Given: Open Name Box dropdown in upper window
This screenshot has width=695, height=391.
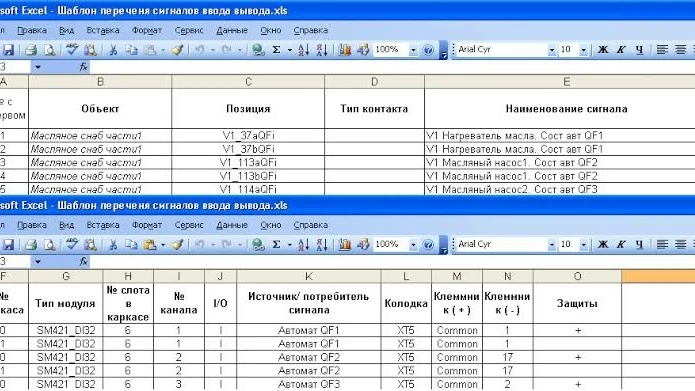Looking at the screenshot, I should [x=38, y=67].
